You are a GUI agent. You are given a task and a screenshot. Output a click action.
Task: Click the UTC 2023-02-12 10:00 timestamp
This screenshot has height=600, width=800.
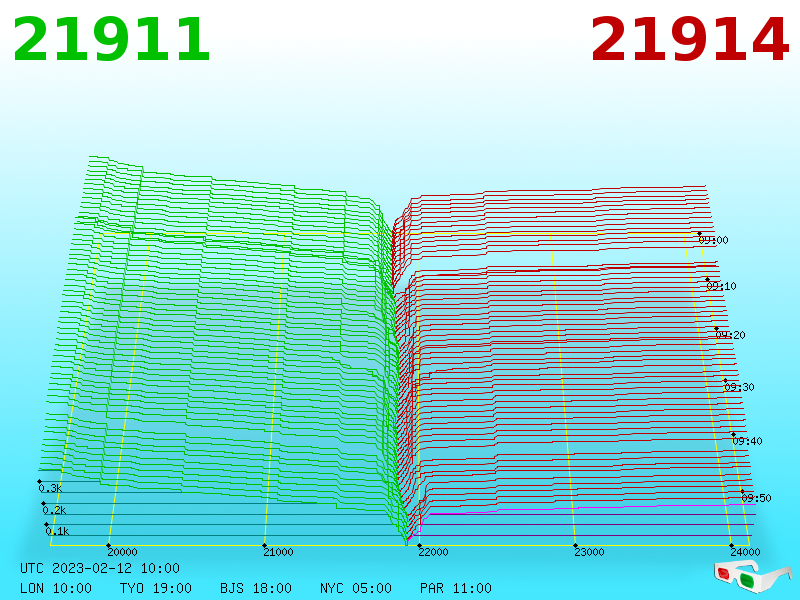(x=100, y=568)
